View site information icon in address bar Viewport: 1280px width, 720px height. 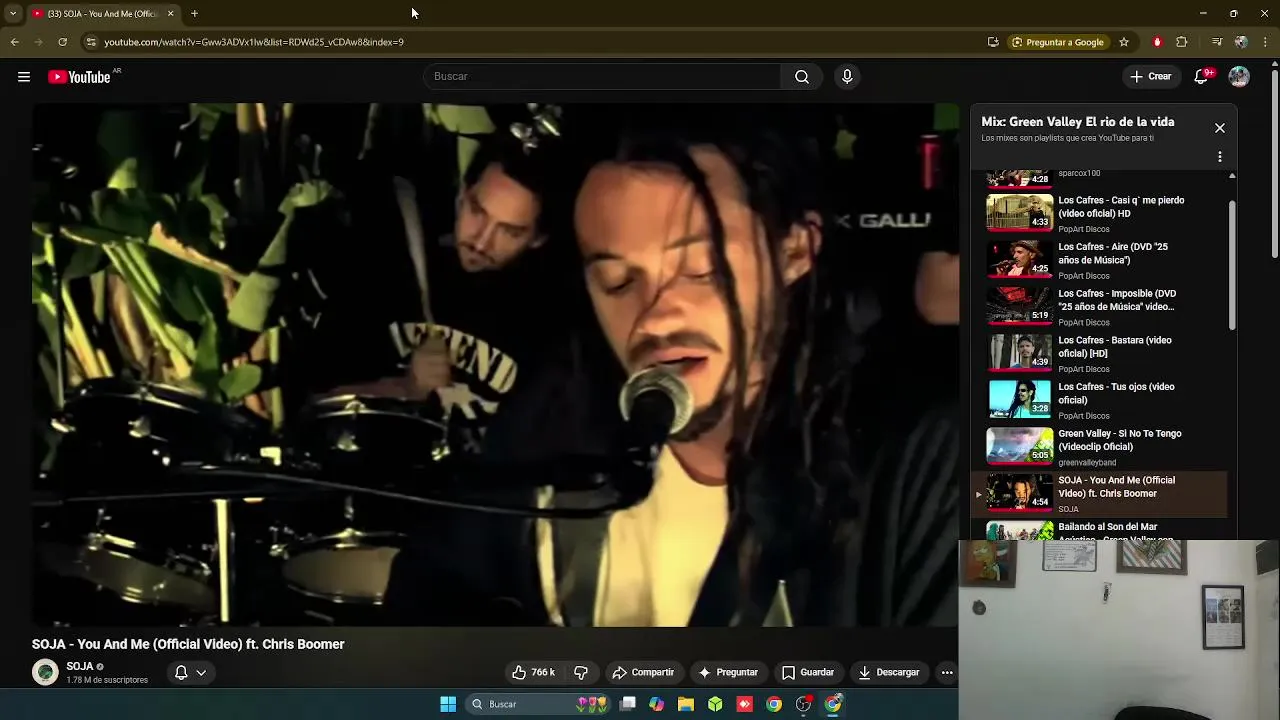click(x=90, y=42)
